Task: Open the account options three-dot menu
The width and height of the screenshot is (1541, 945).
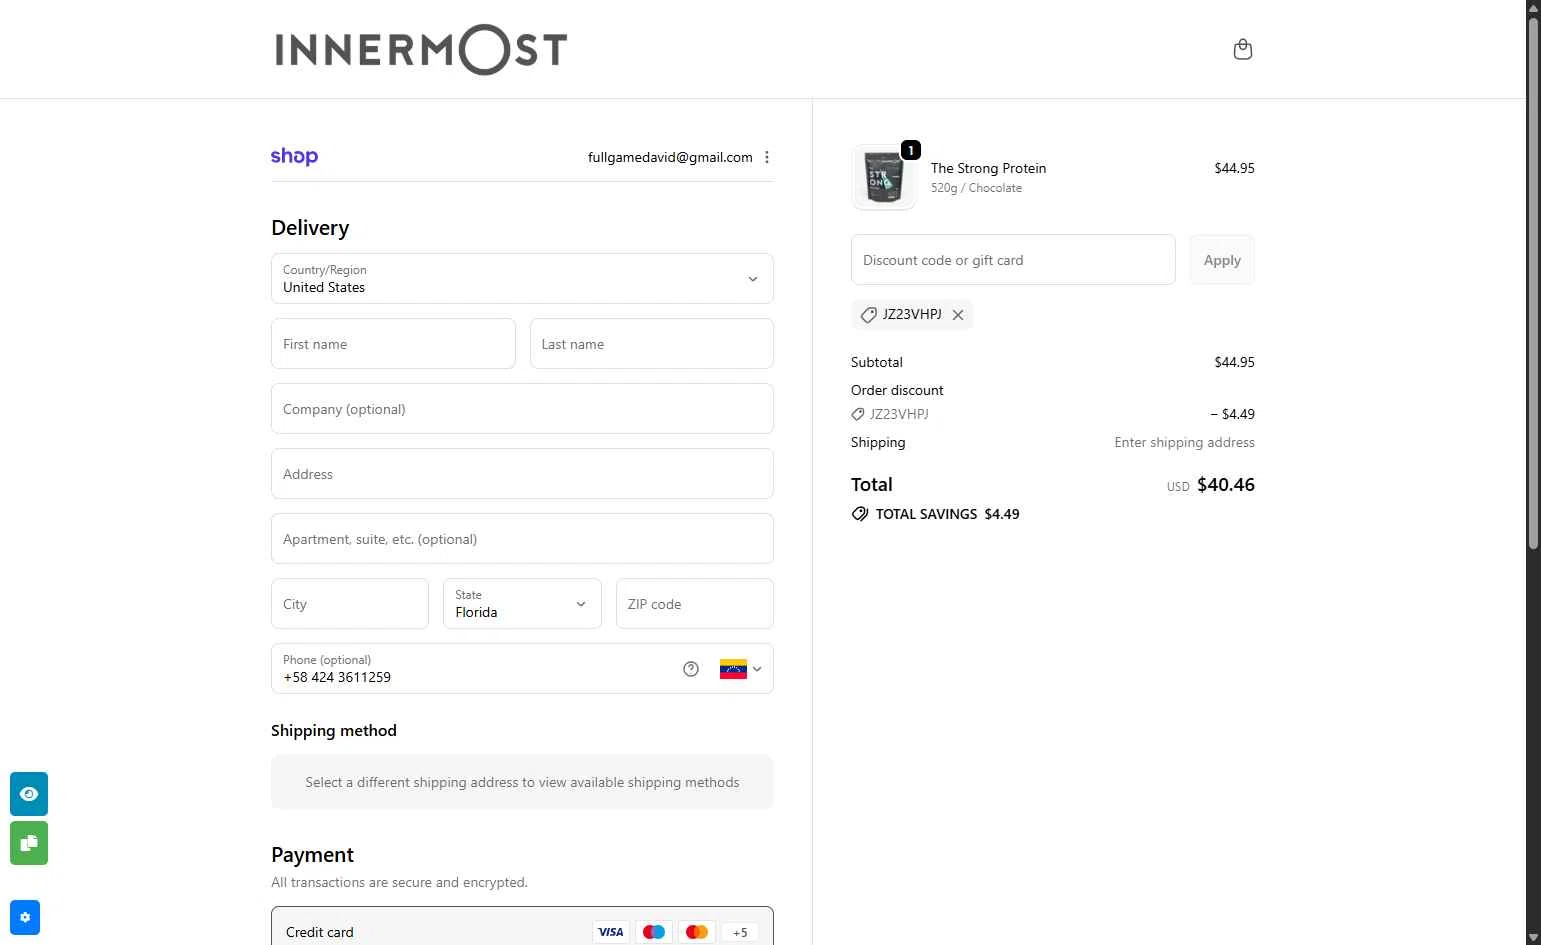Action: point(767,157)
